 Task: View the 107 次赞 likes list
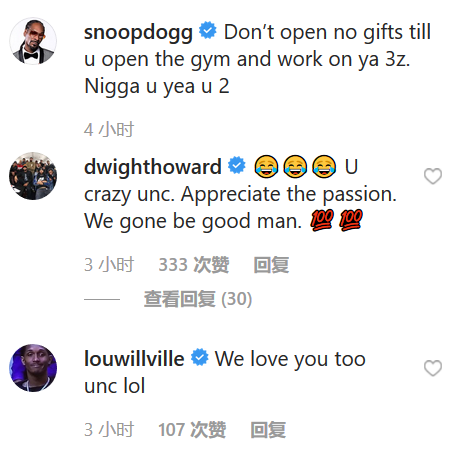[x=192, y=430]
